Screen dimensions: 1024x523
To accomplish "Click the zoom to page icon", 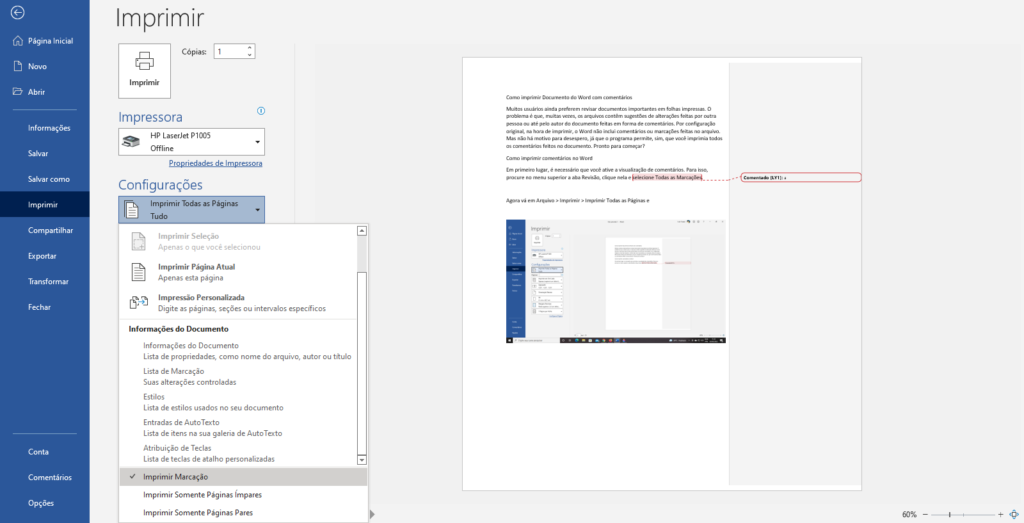I will click(x=1014, y=515).
